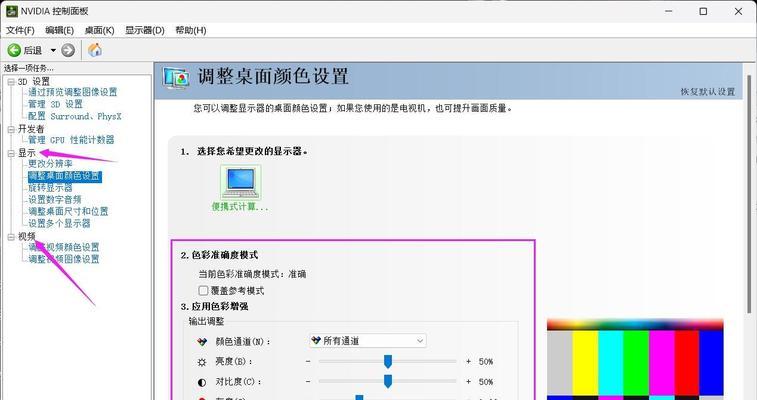The height and width of the screenshot is (400, 757).
Task: Collapse the 3D 设置 tree node
Action: point(11,82)
